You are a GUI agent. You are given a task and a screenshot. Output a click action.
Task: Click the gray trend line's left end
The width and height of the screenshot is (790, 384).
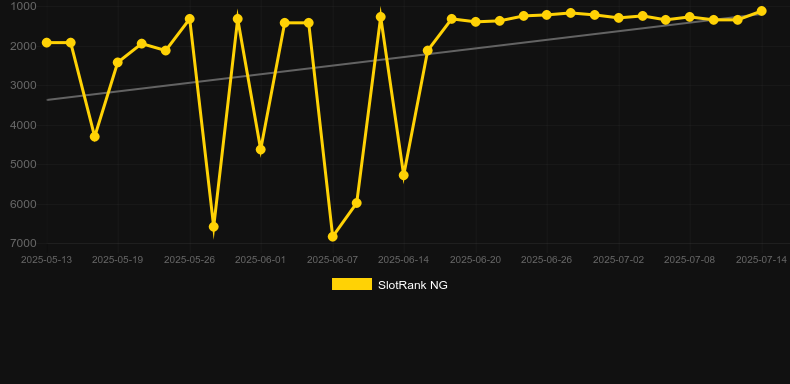(48, 100)
